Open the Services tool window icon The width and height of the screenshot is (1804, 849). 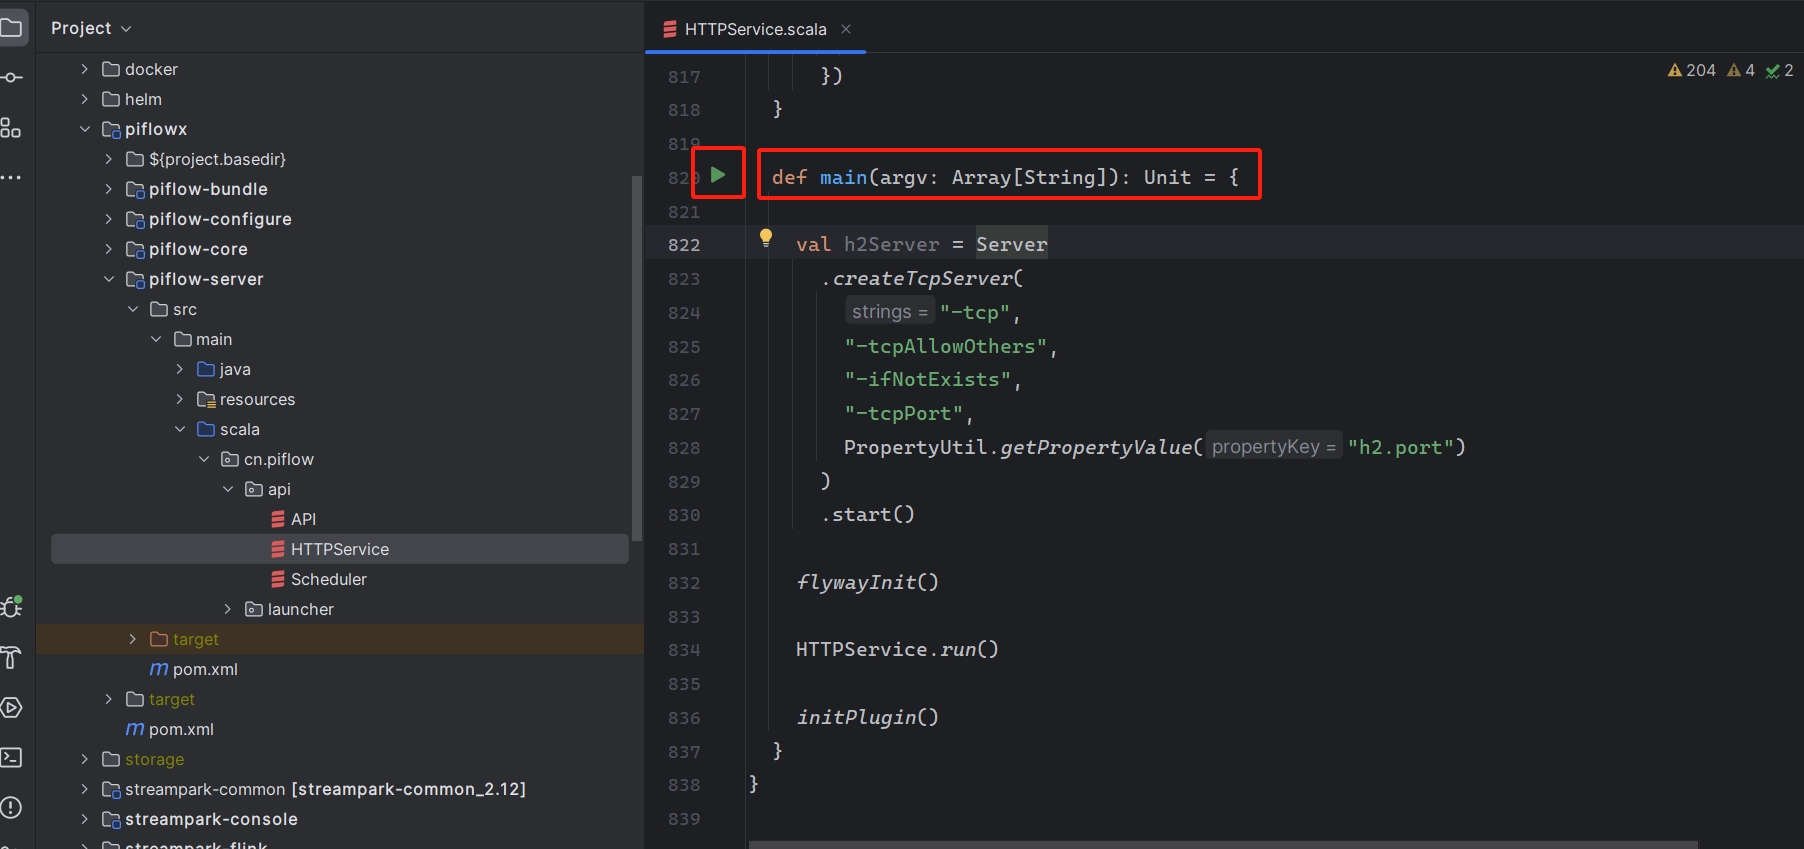11,707
